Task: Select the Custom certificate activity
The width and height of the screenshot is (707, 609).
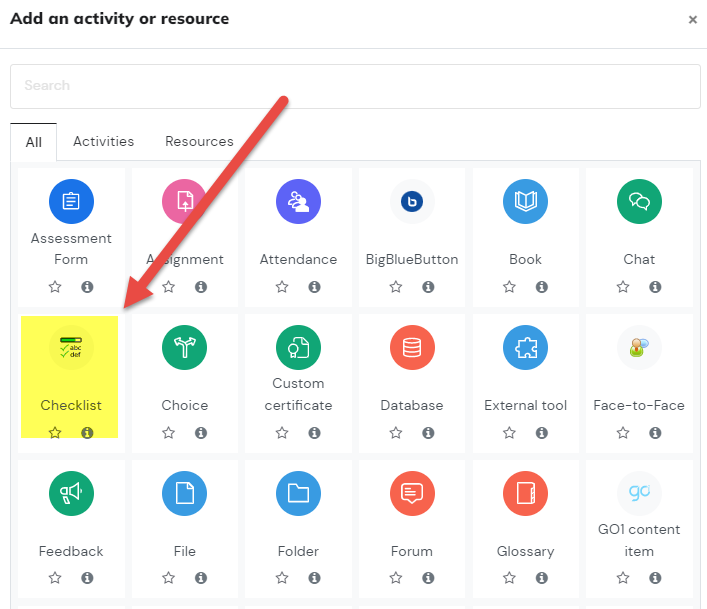Action: point(298,348)
